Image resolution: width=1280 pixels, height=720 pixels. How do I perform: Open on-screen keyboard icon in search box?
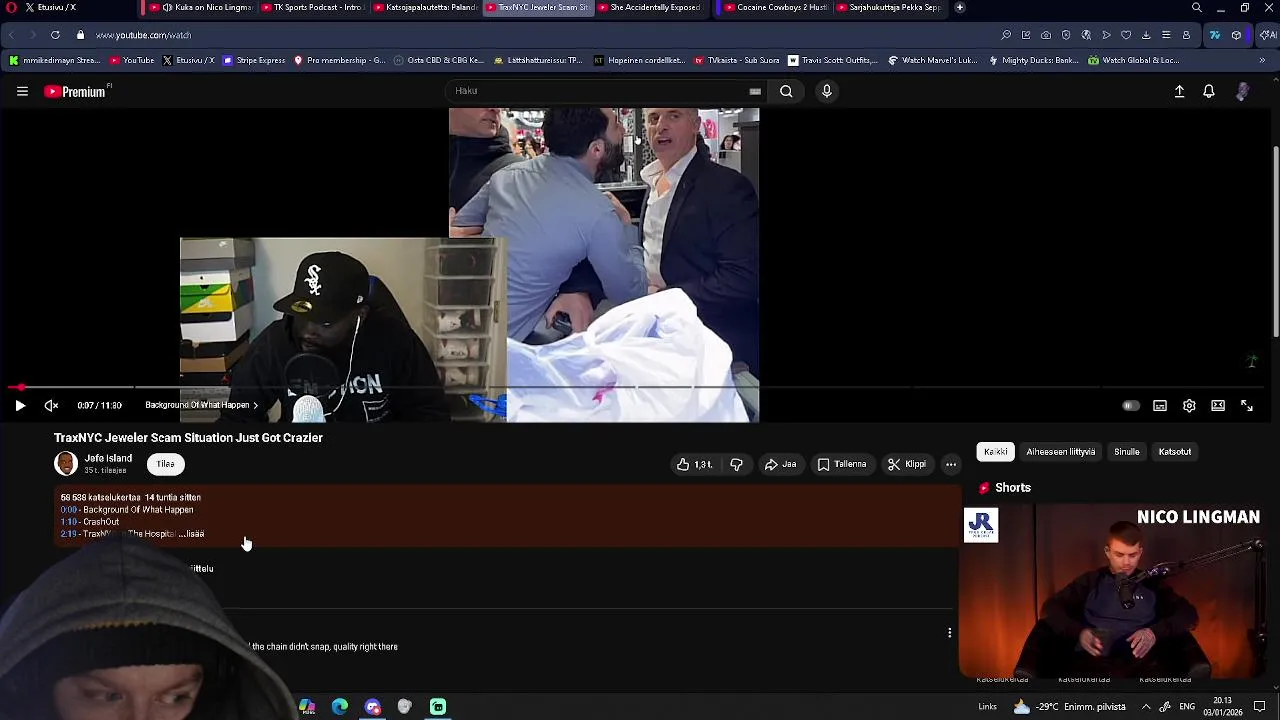tap(755, 91)
